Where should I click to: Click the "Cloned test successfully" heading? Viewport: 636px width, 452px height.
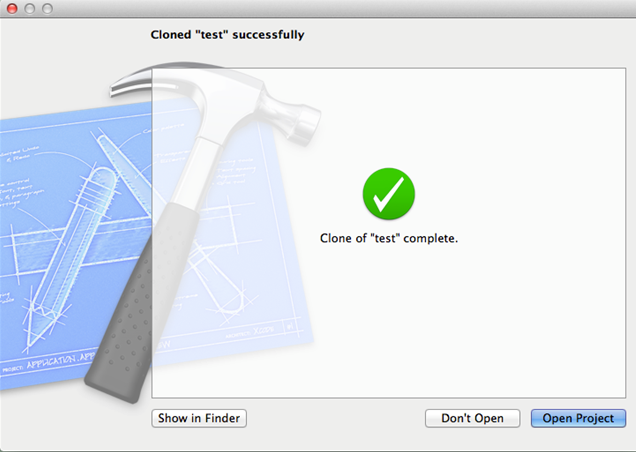pyautogui.click(x=227, y=35)
